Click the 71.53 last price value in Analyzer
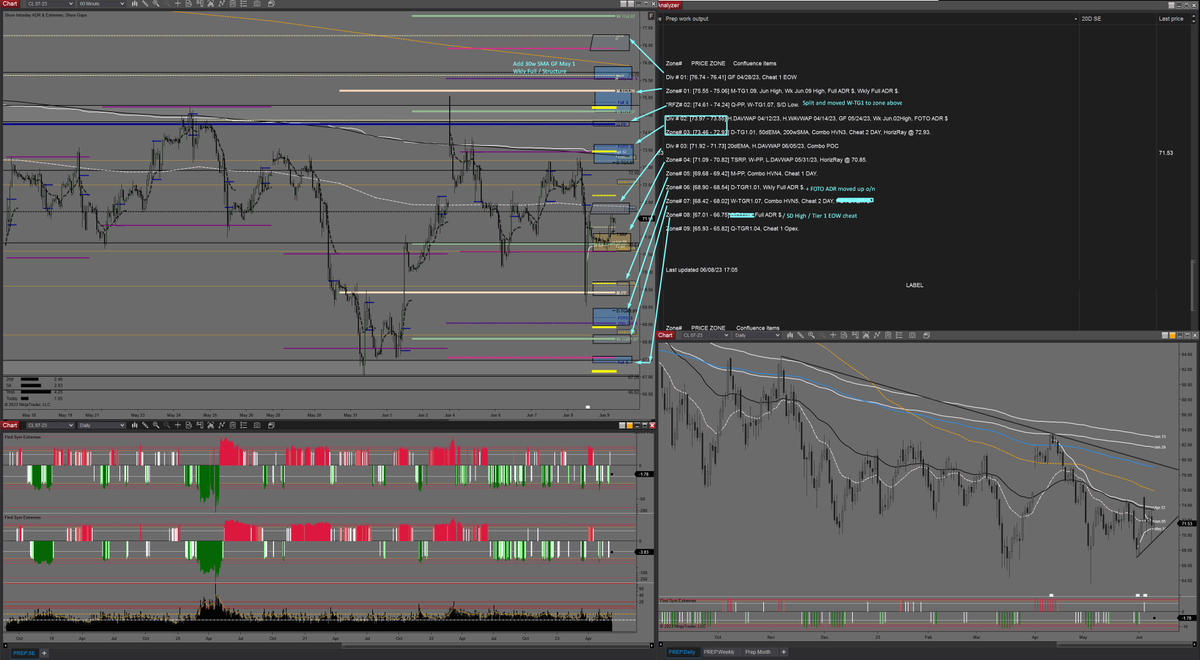Image resolution: width=1200 pixels, height=660 pixels. [1165, 152]
